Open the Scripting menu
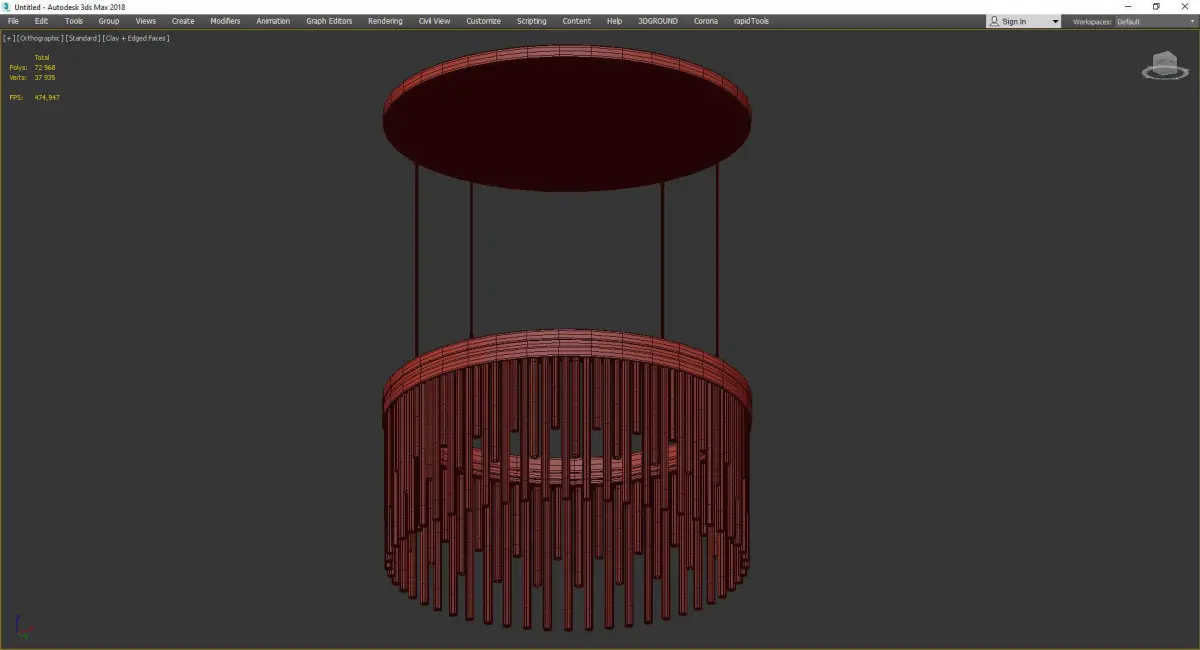Image resolution: width=1200 pixels, height=650 pixels. (x=532, y=21)
